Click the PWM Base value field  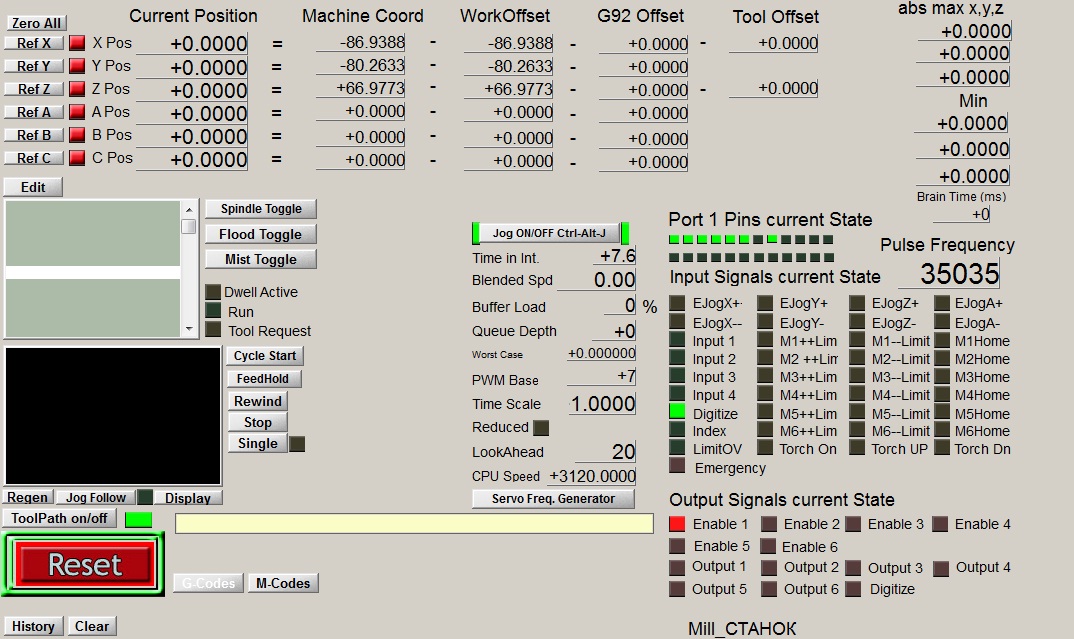click(601, 376)
